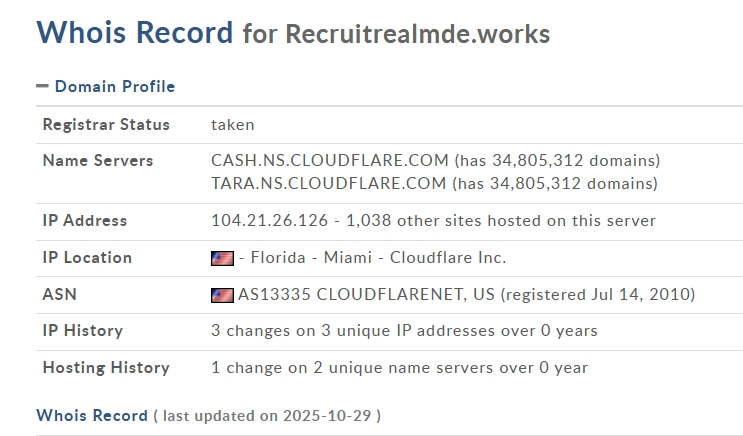Image resolution: width=743 pixels, height=436 pixels.
Task: Click the US flag icon in IP Location
Action: [x=222, y=258]
